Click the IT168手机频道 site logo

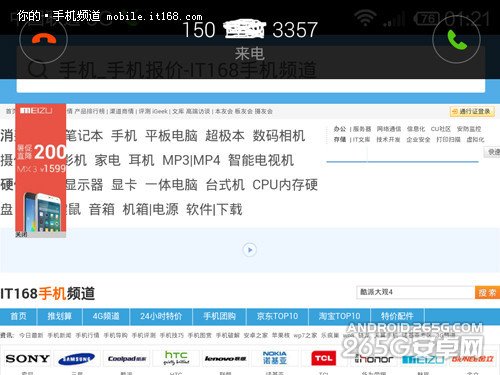48,294
